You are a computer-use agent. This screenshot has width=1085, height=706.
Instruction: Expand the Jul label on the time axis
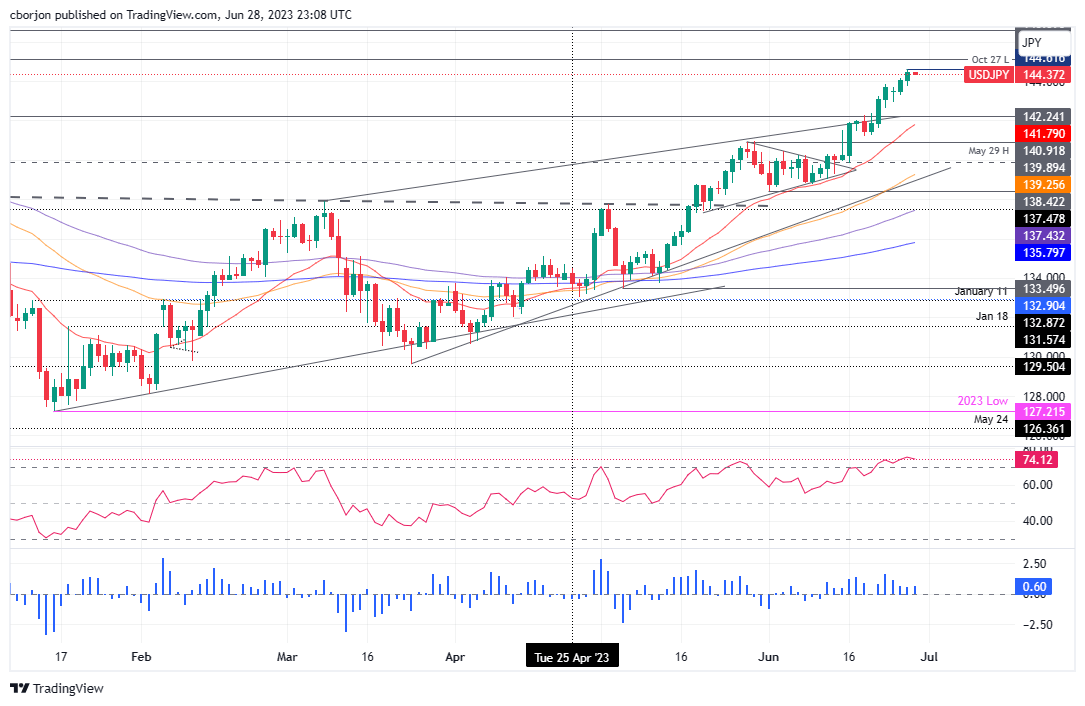(x=929, y=658)
